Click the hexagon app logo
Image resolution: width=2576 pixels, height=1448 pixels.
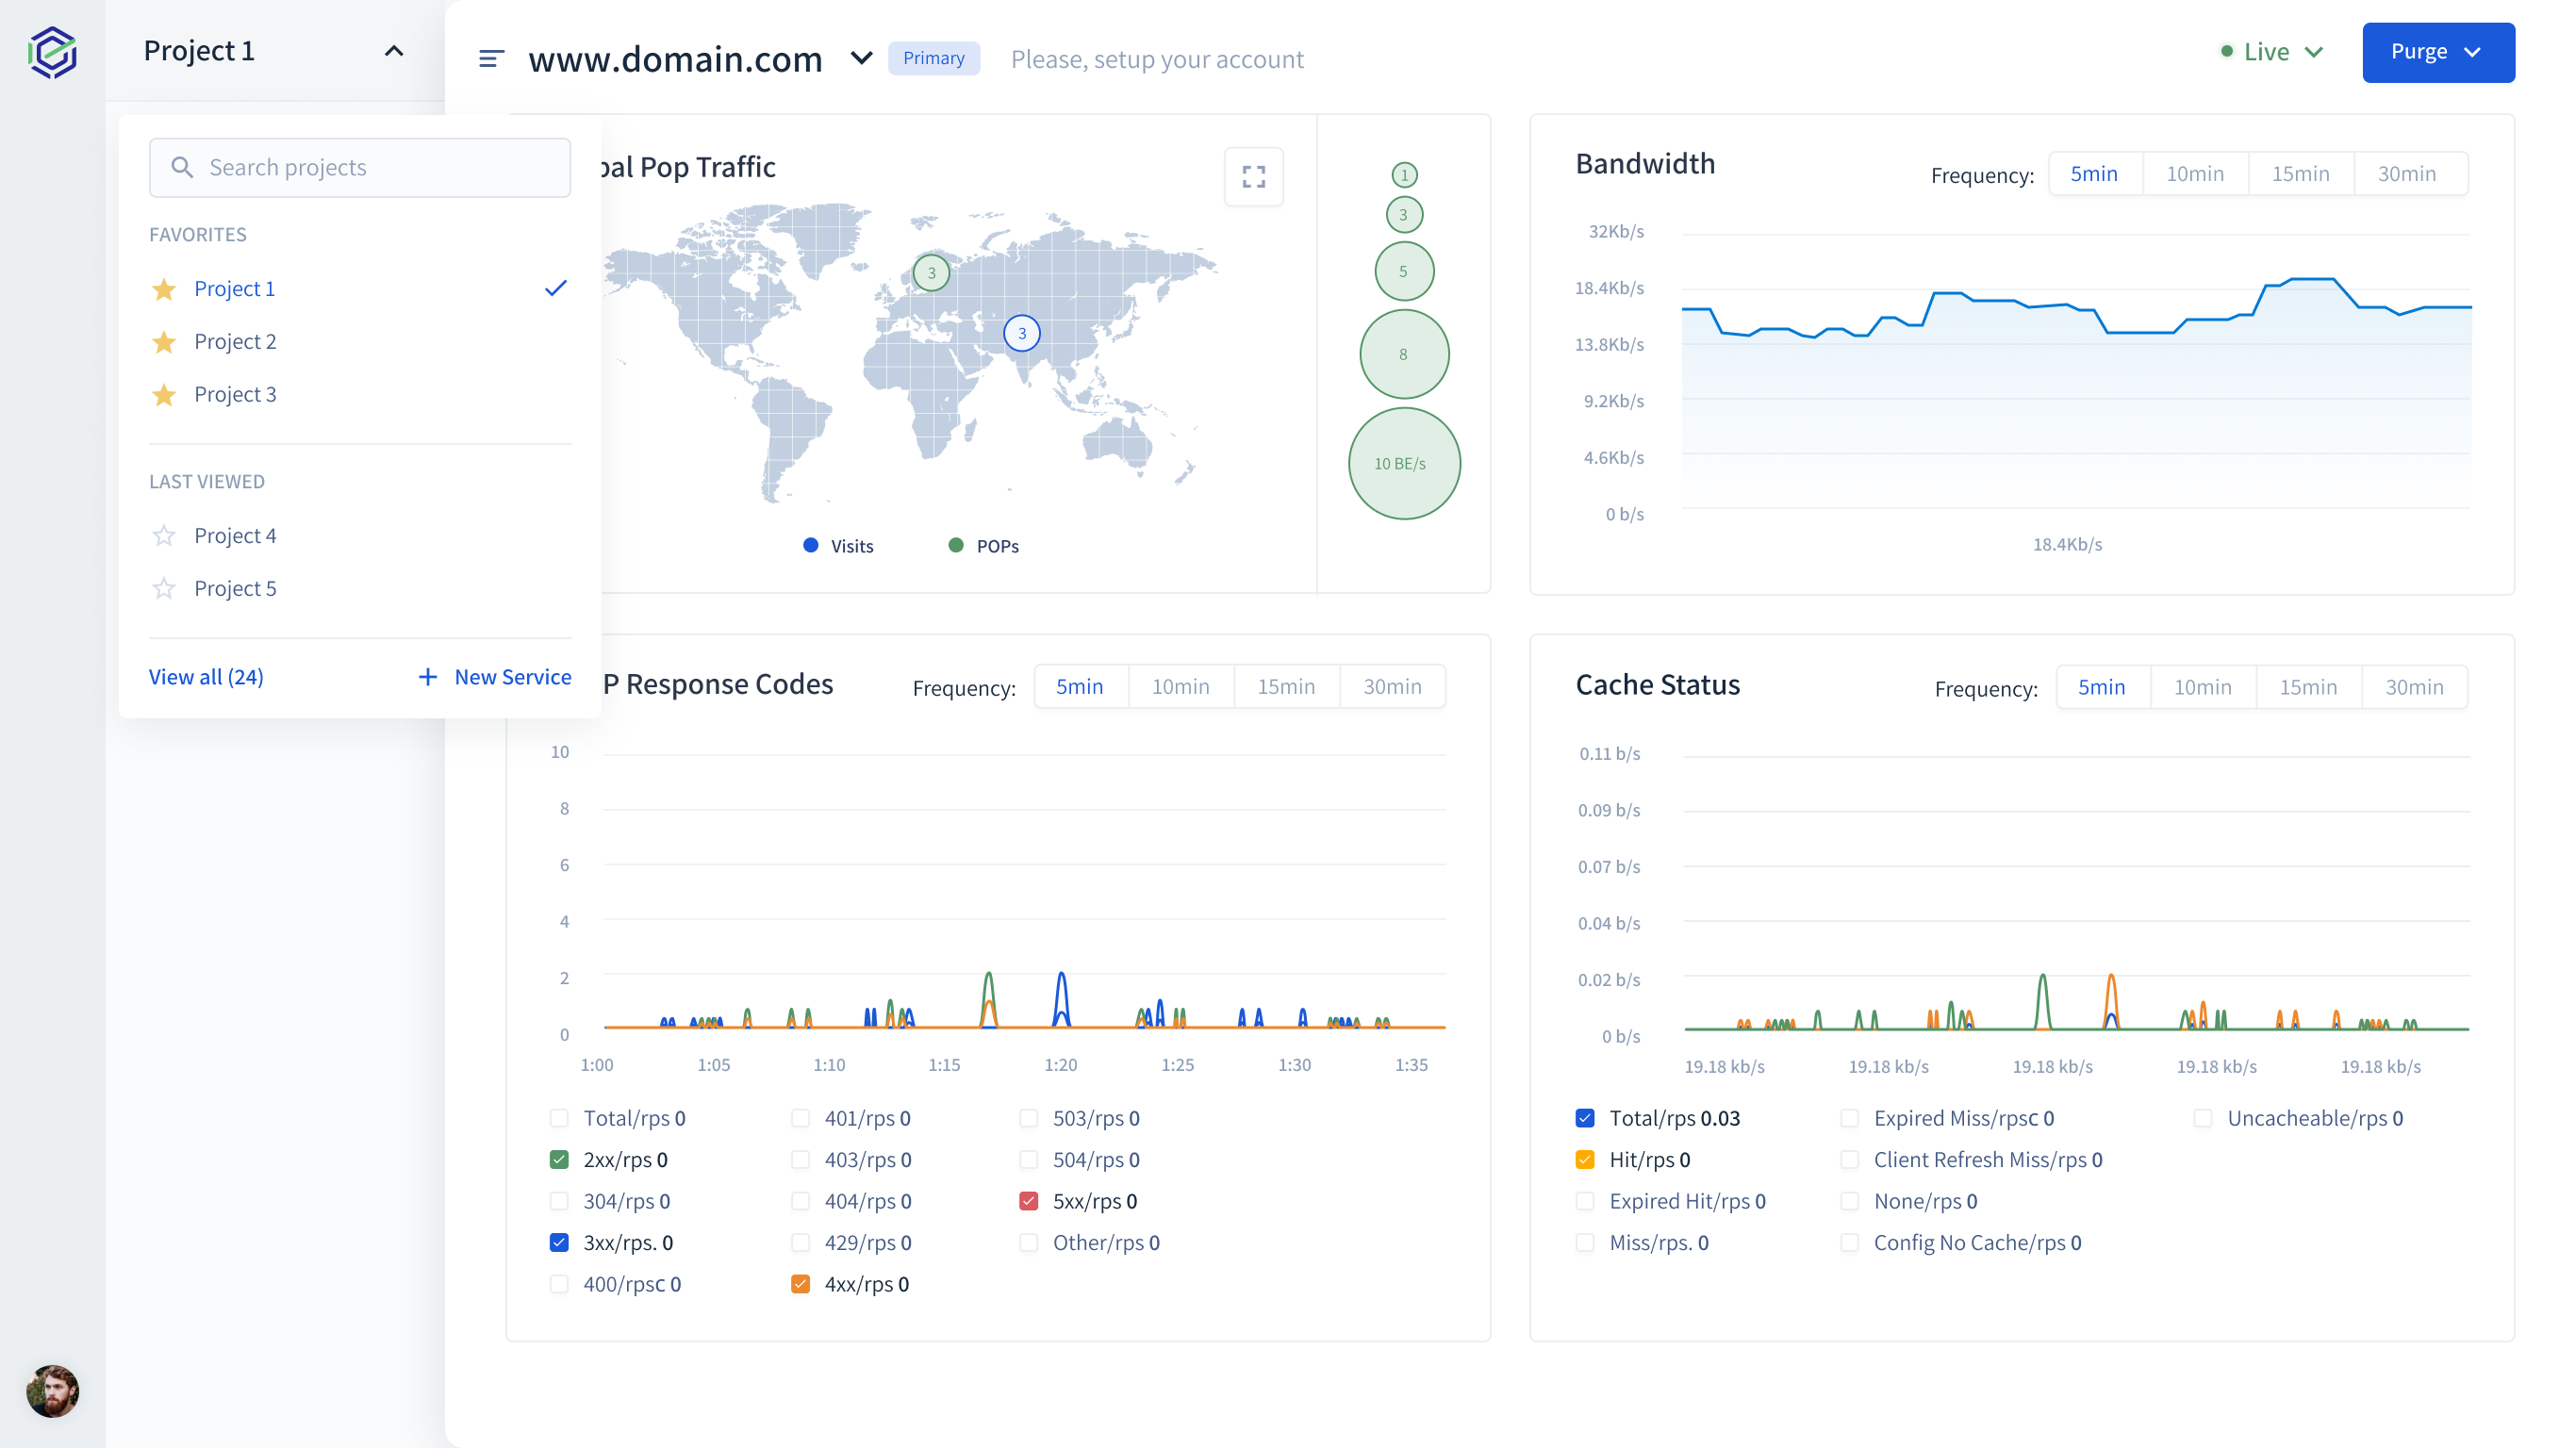52,52
